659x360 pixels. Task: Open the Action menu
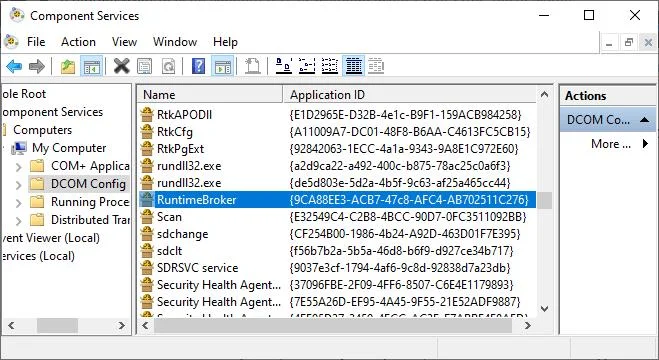(78, 42)
